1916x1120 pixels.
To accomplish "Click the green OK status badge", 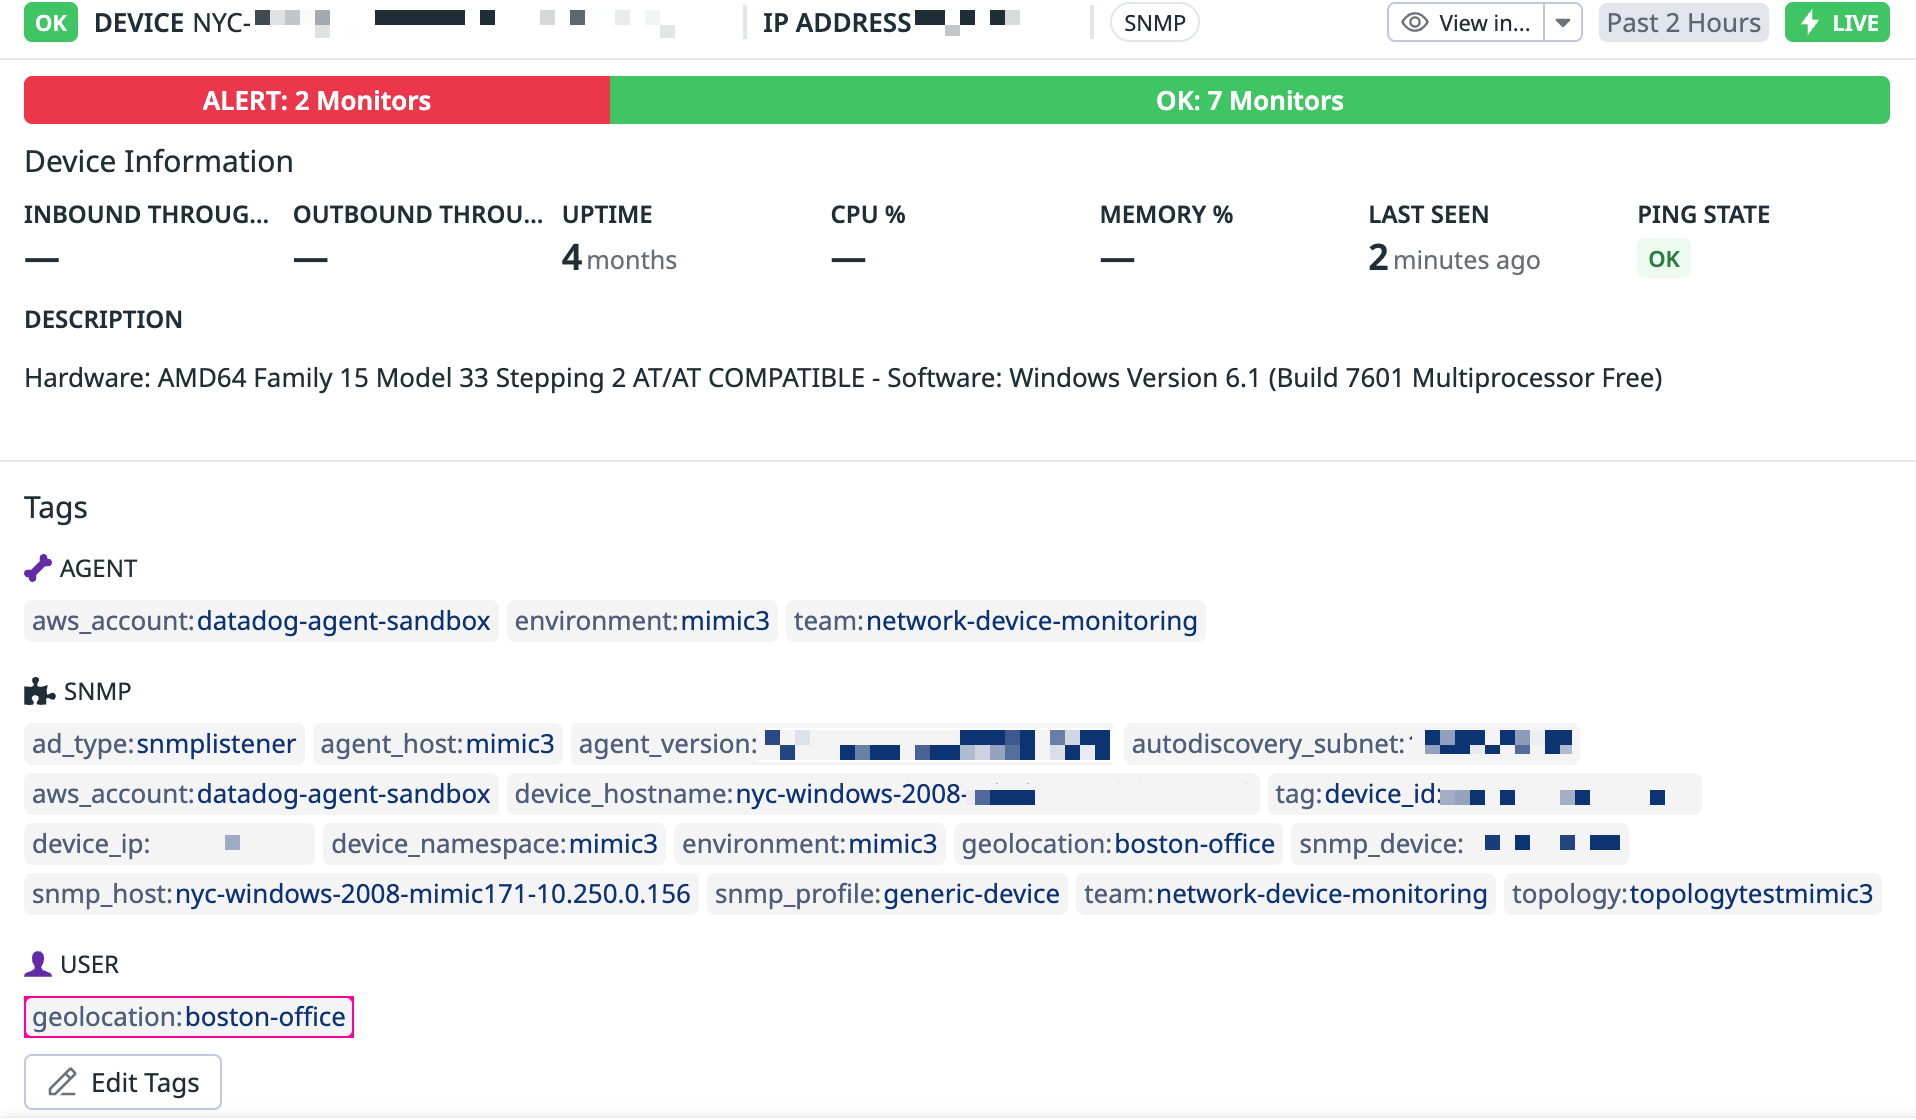I will [x=51, y=23].
